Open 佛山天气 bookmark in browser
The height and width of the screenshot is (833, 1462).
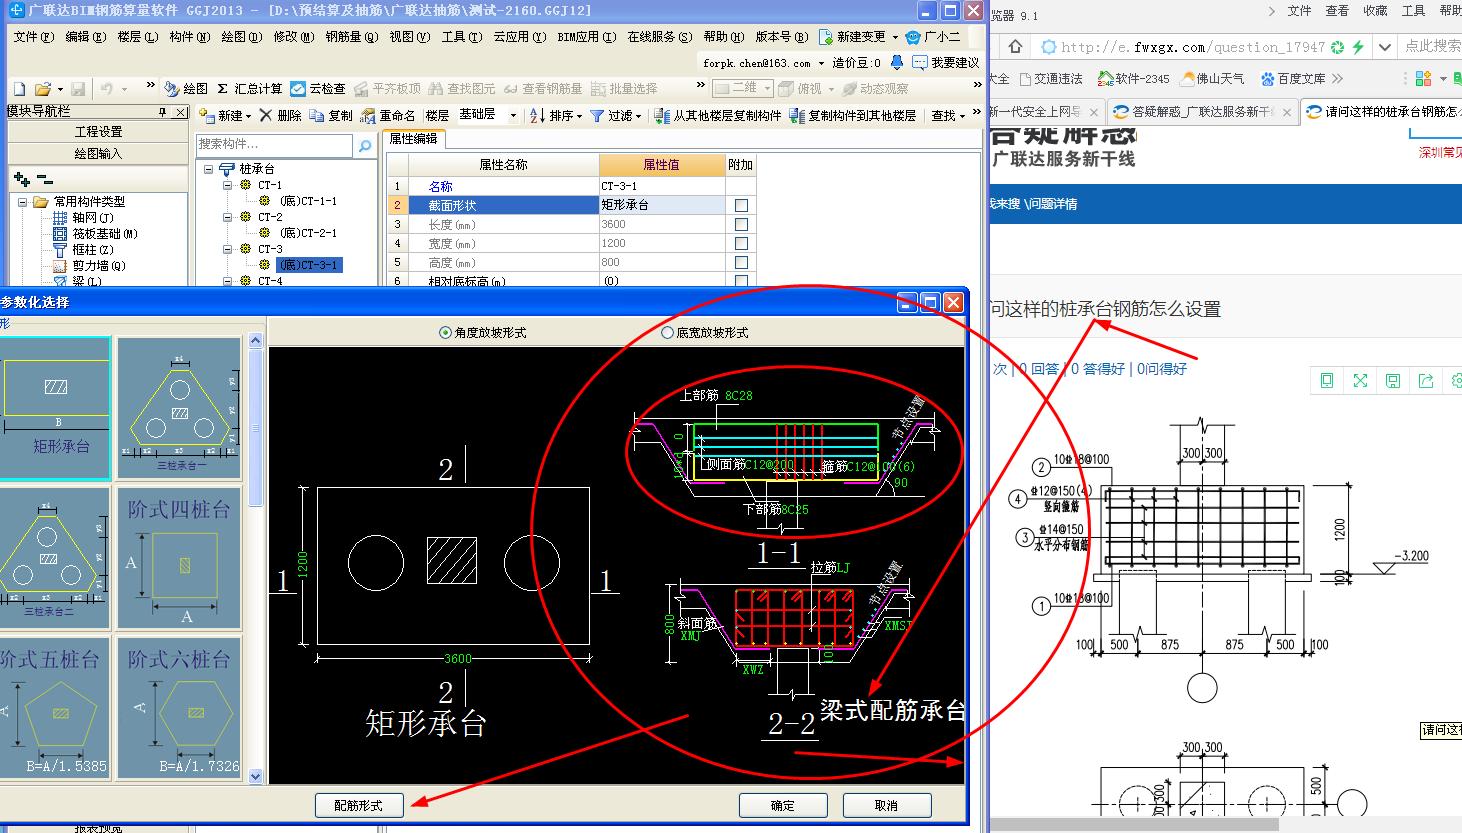click(x=1213, y=78)
